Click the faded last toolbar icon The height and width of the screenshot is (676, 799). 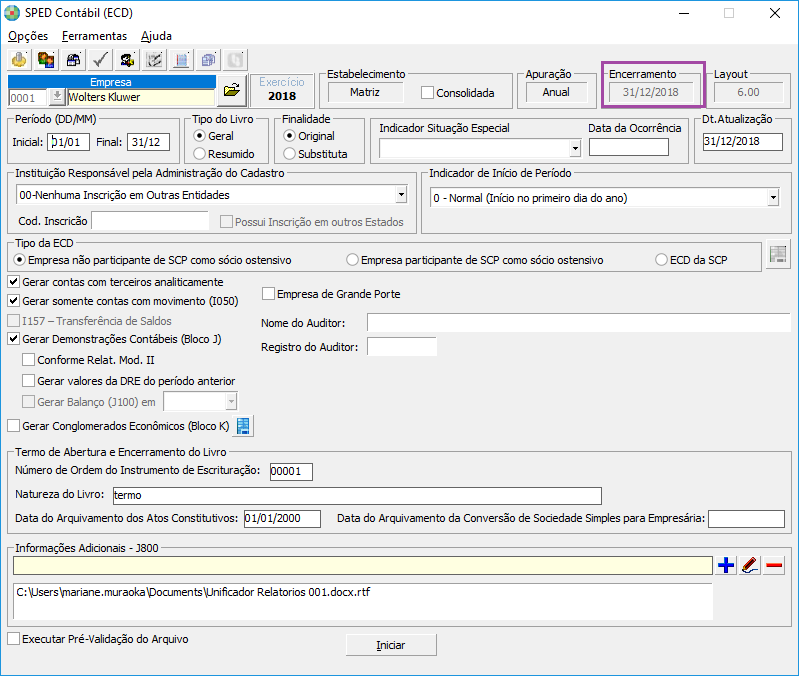[x=235, y=60]
